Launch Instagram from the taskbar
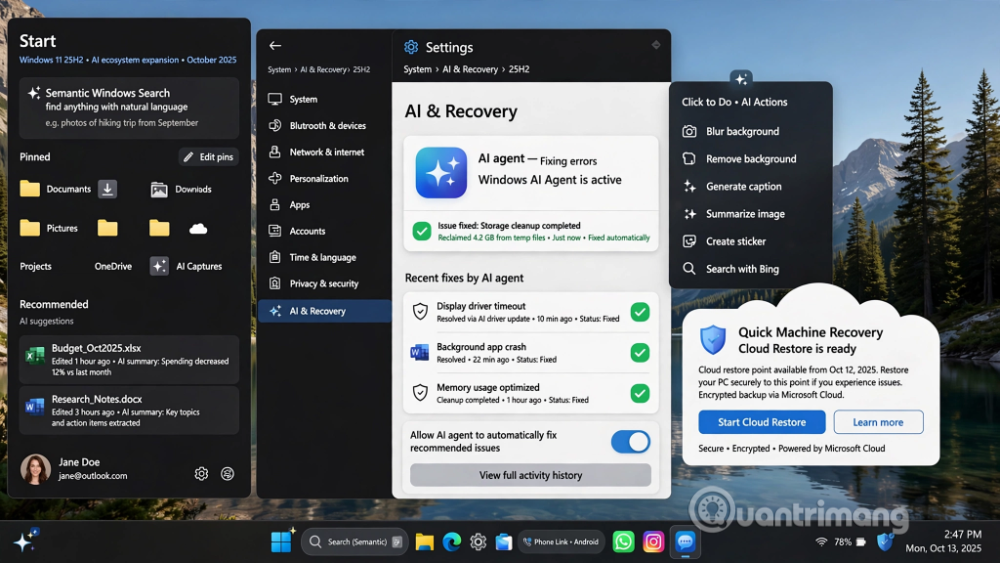The height and width of the screenshot is (563, 1000). [653, 542]
